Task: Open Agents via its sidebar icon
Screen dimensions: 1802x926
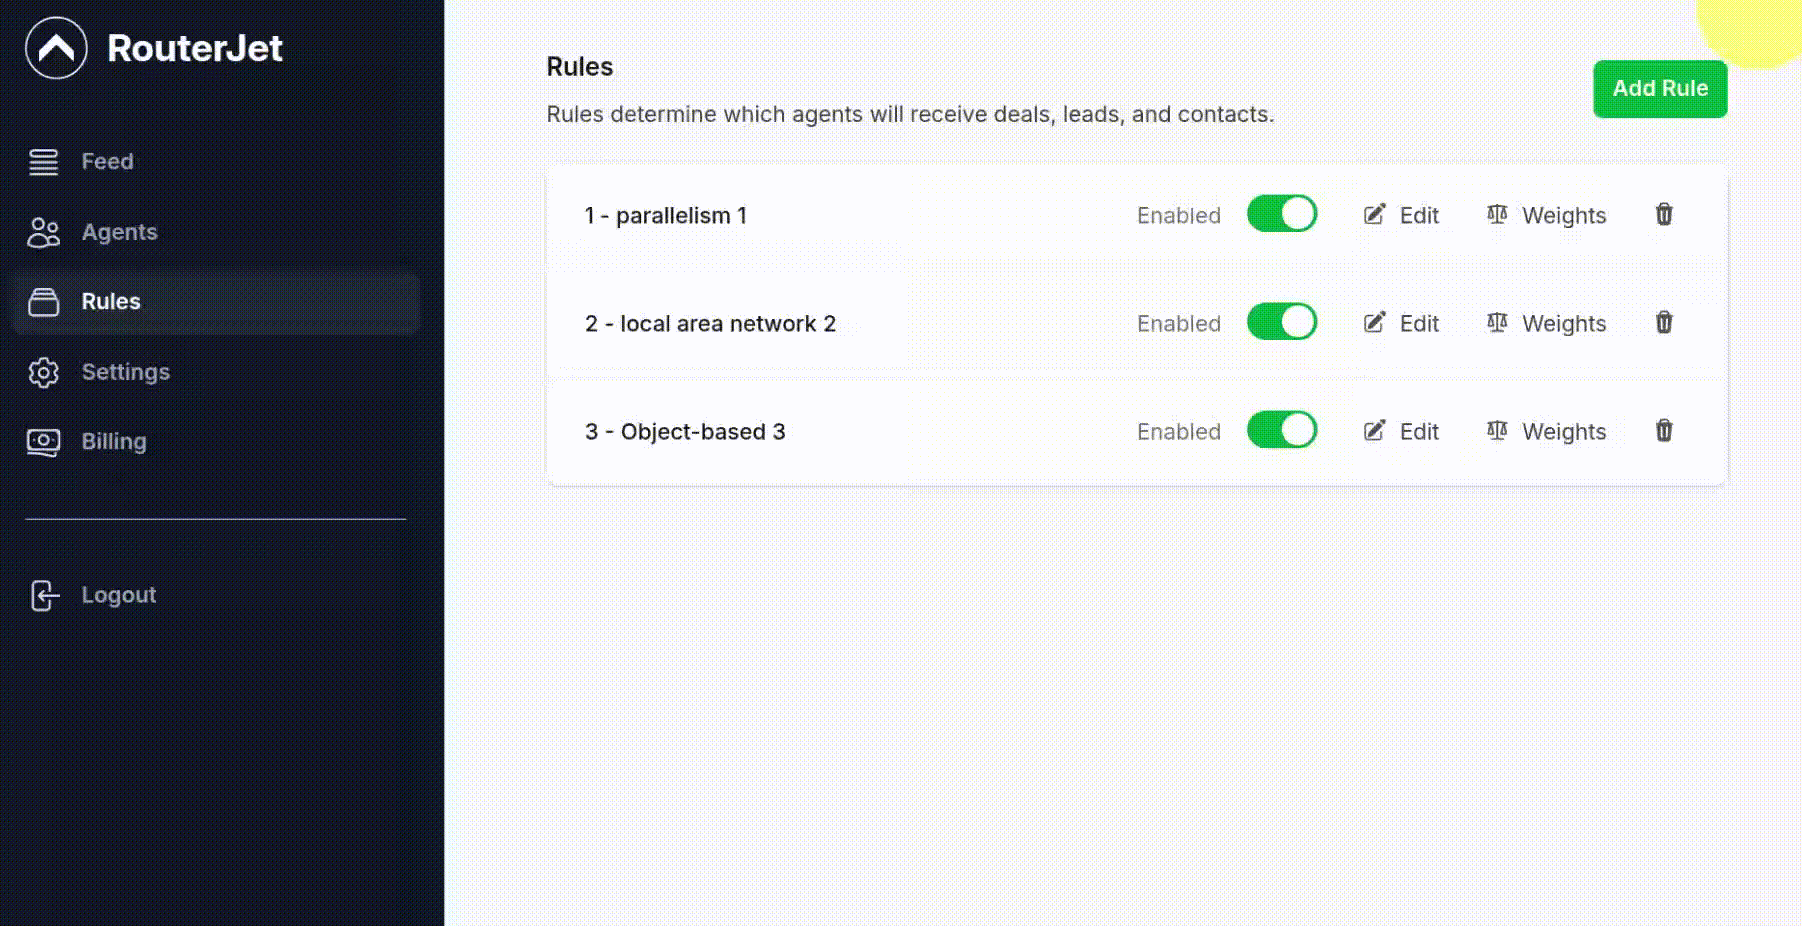Action: click(x=43, y=232)
